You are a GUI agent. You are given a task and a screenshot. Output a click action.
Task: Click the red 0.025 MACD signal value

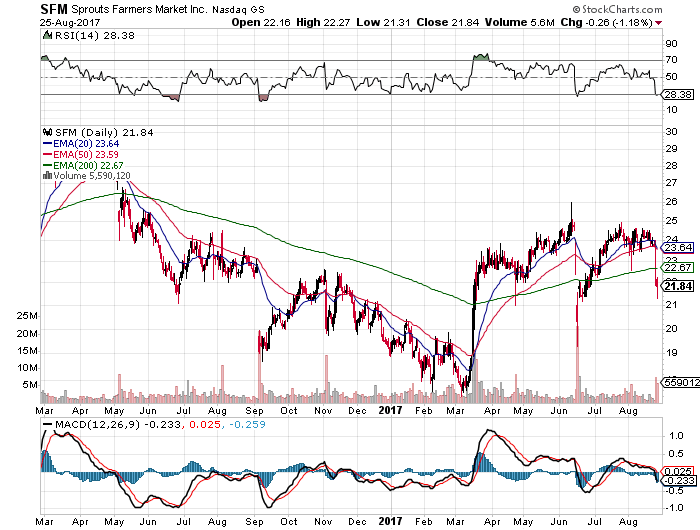click(204, 425)
